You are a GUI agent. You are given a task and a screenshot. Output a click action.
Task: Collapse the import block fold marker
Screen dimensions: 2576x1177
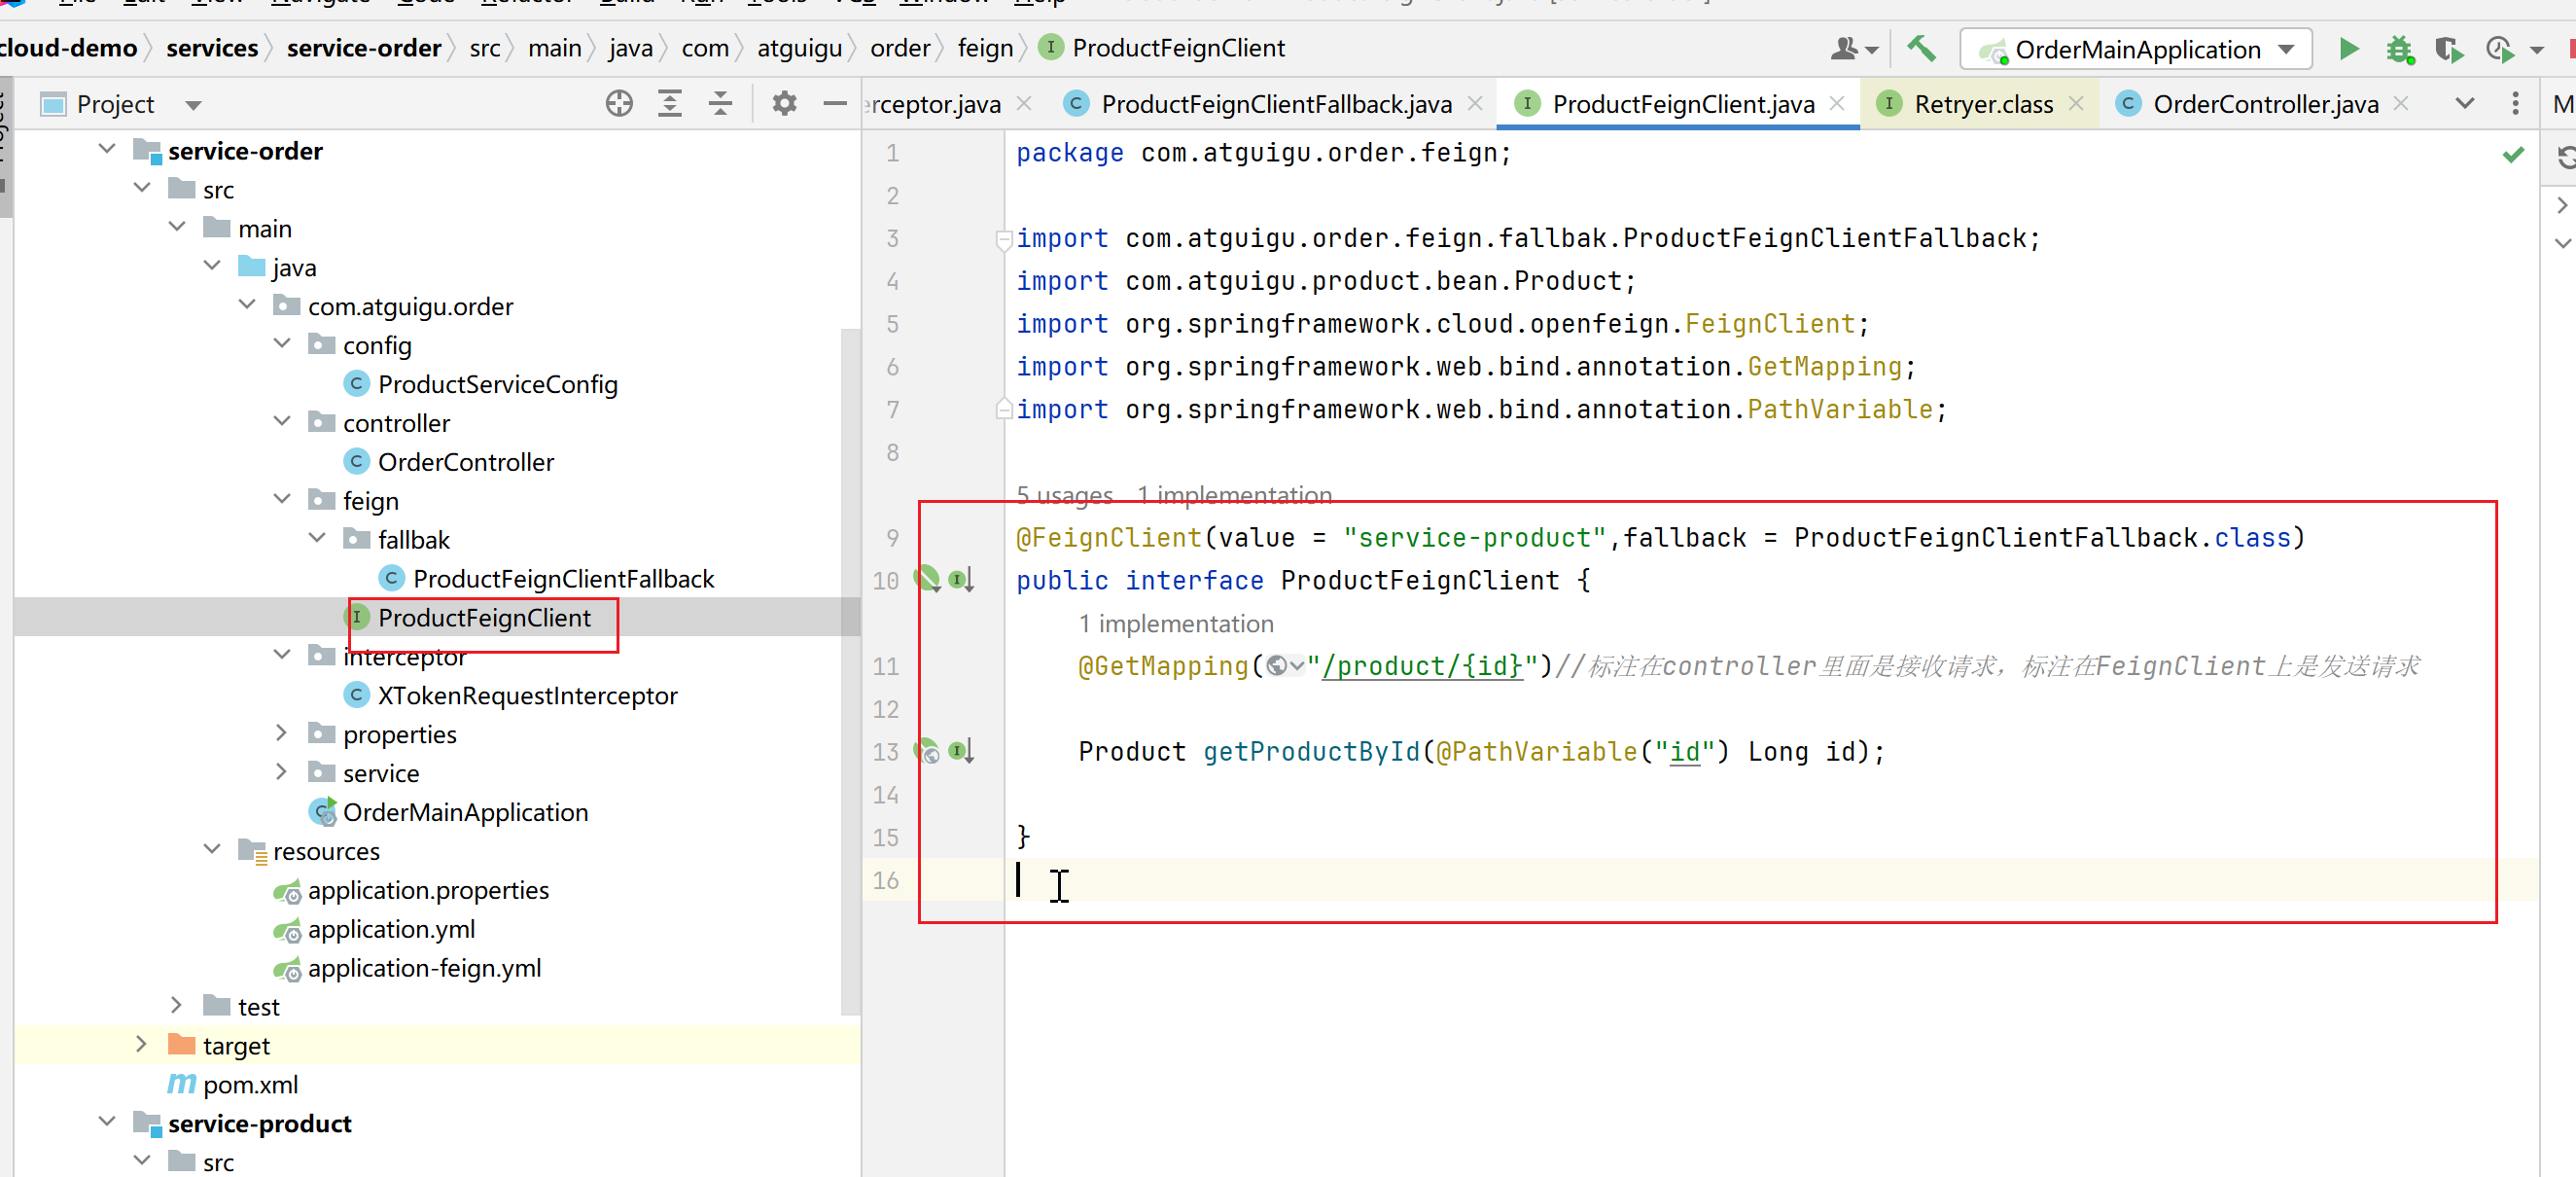point(1003,239)
